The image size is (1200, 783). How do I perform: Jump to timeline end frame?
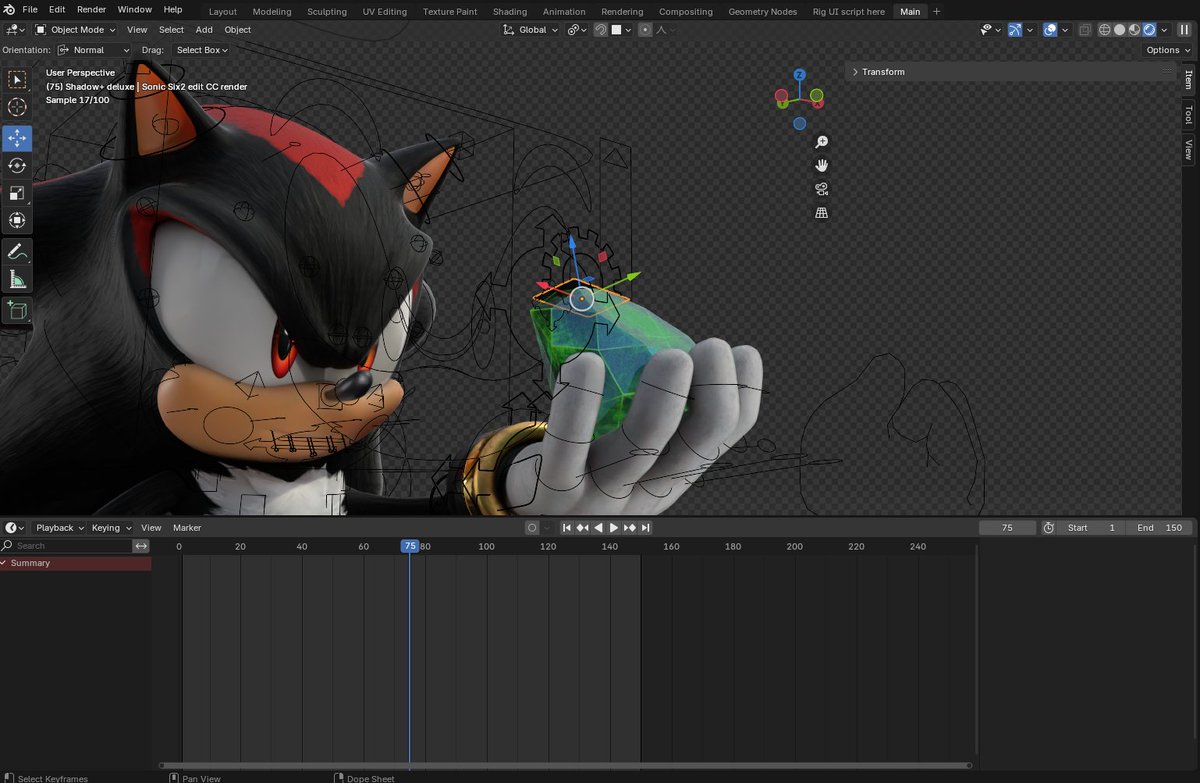click(646, 528)
